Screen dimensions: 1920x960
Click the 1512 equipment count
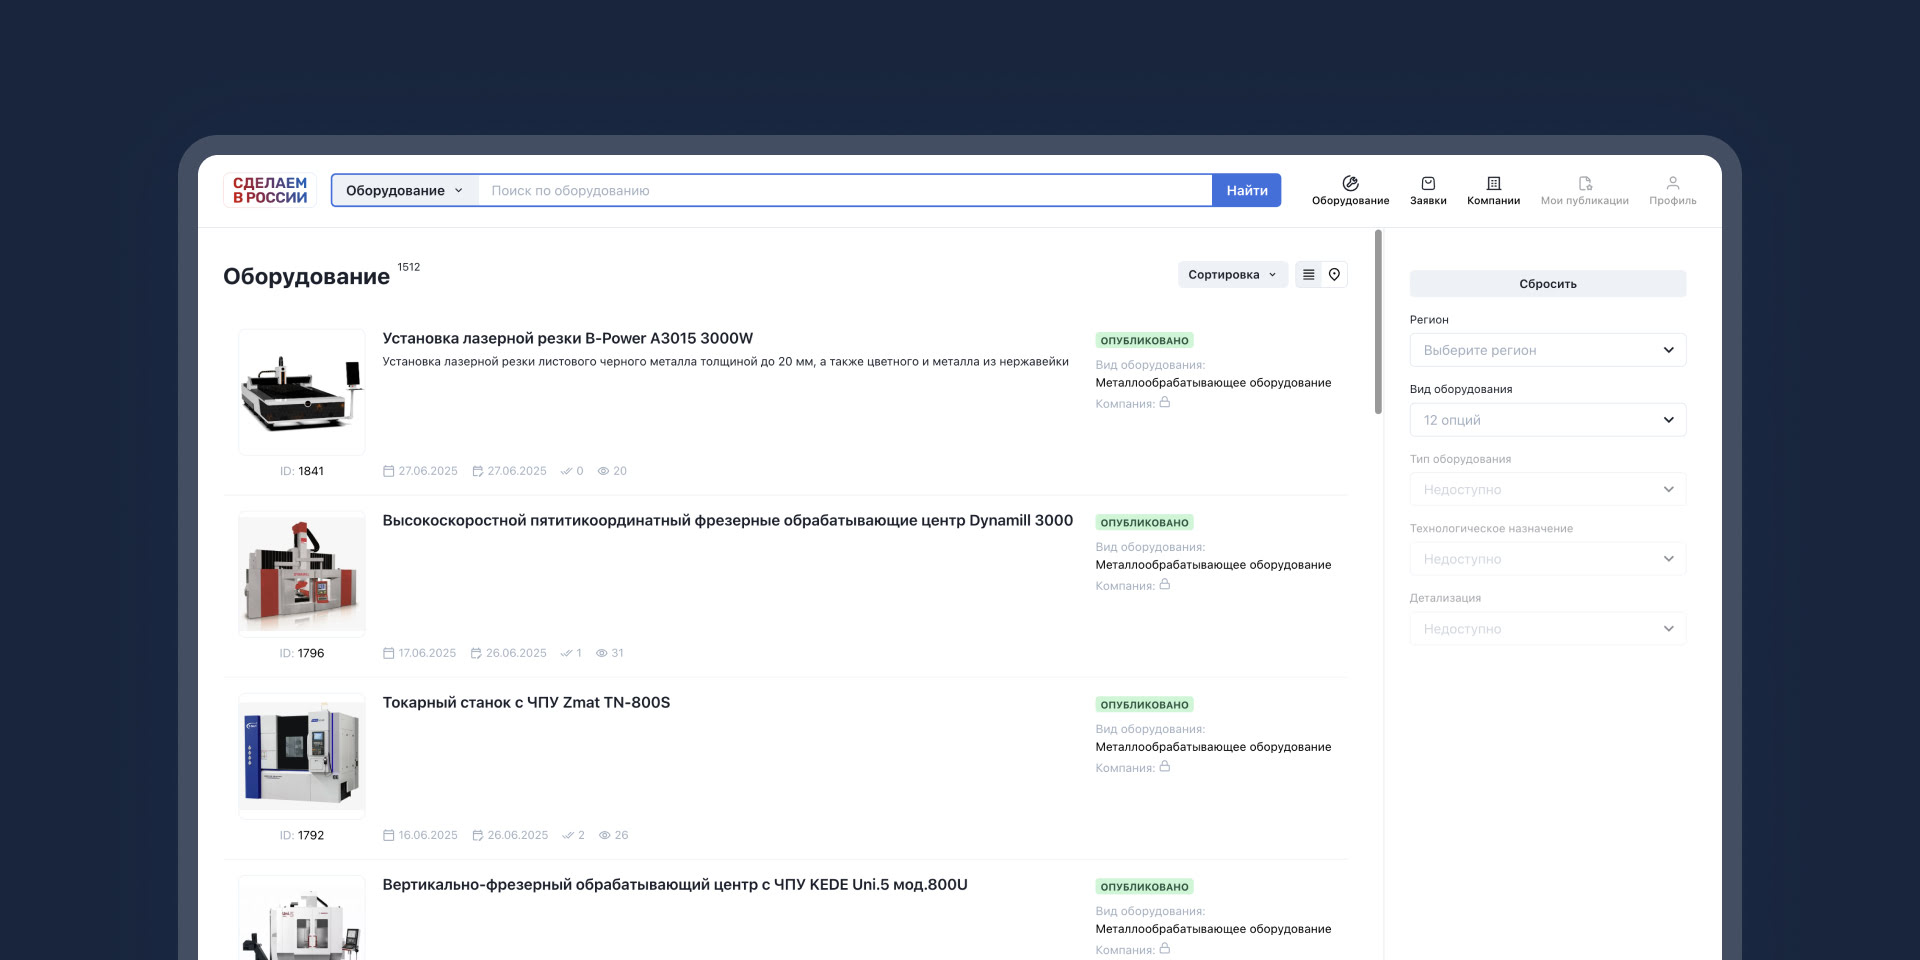click(x=409, y=267)
